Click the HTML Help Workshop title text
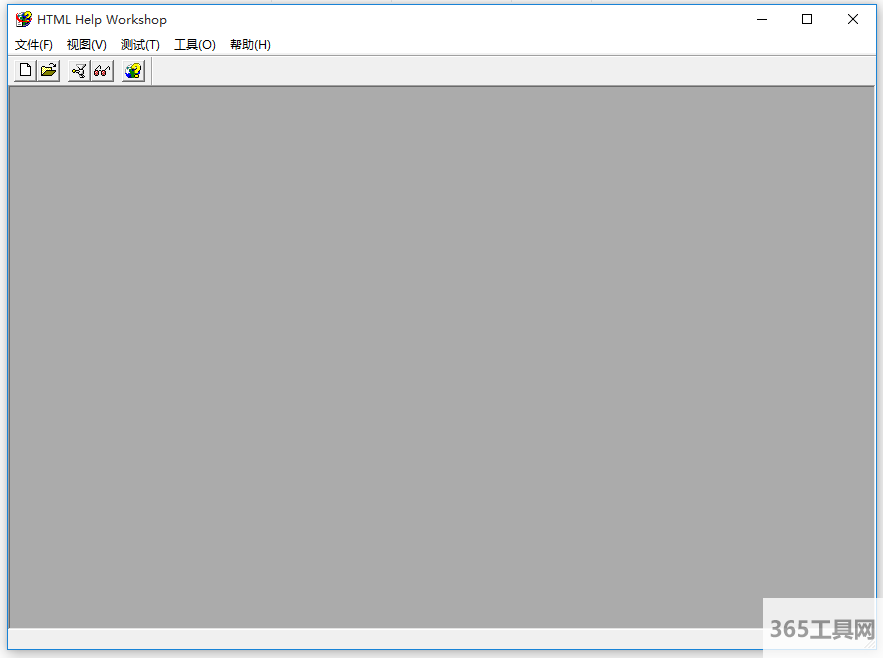883x658 pixels. tap(102, 19)
